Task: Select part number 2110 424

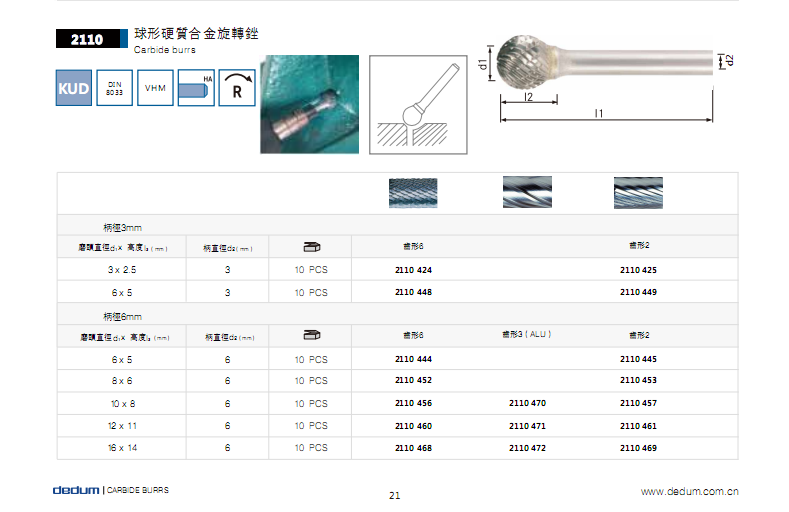Action: click(x=413, y=270)
